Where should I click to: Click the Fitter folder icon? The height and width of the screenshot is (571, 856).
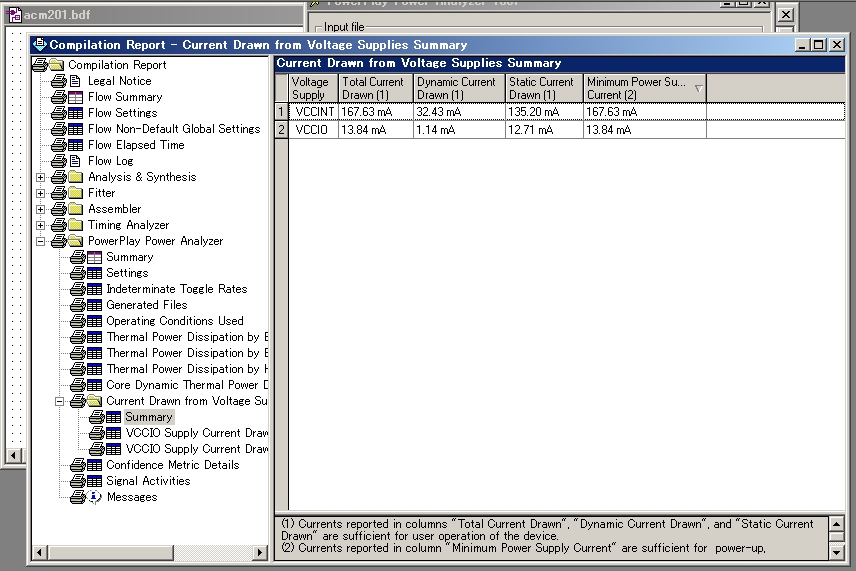[74, 193]
